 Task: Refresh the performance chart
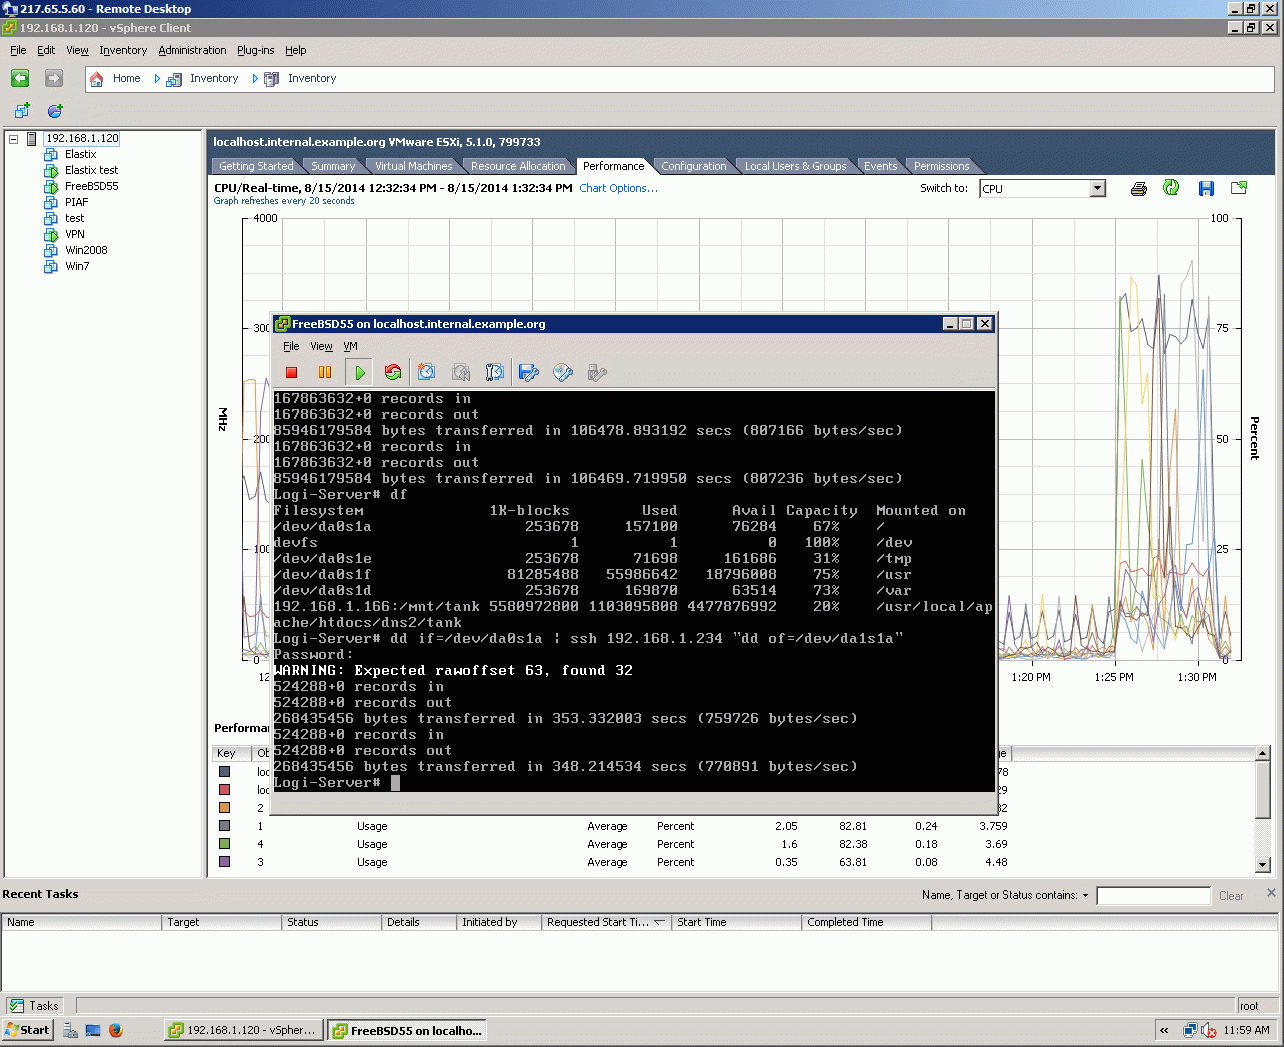tap(1171, 188)
